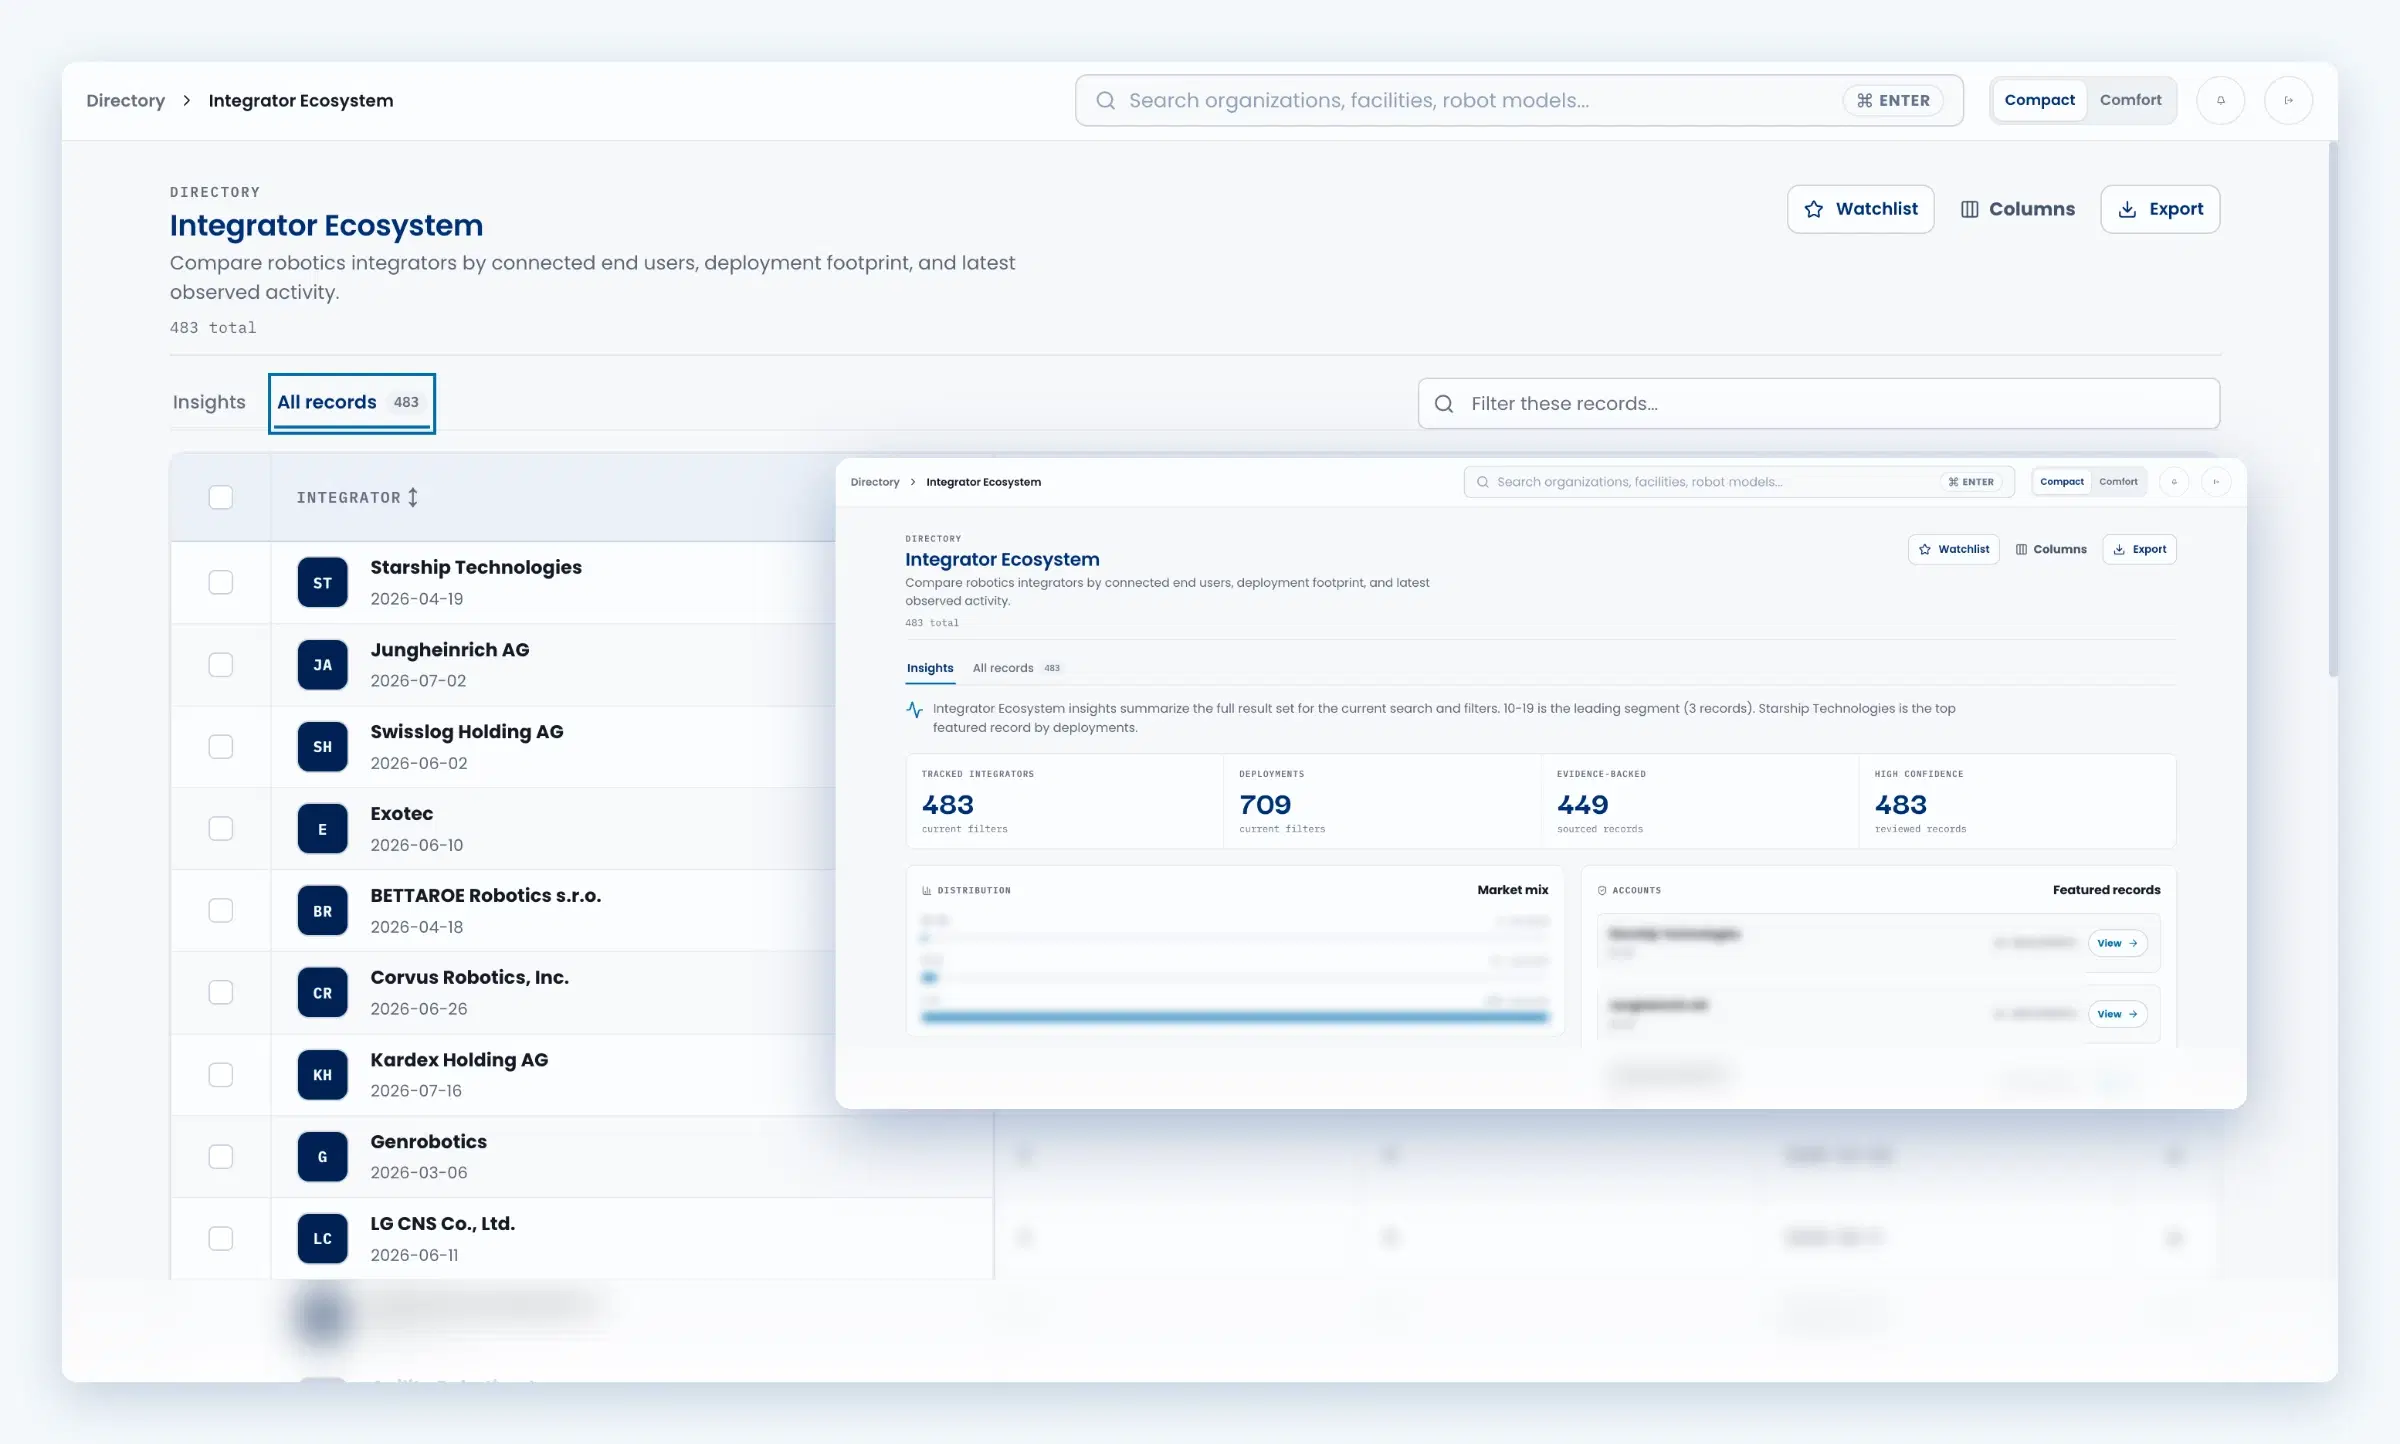Check the Starship Technologies row checkbox
Image resolution: width=2400 pixels, height=1444 pixels.
221,582
